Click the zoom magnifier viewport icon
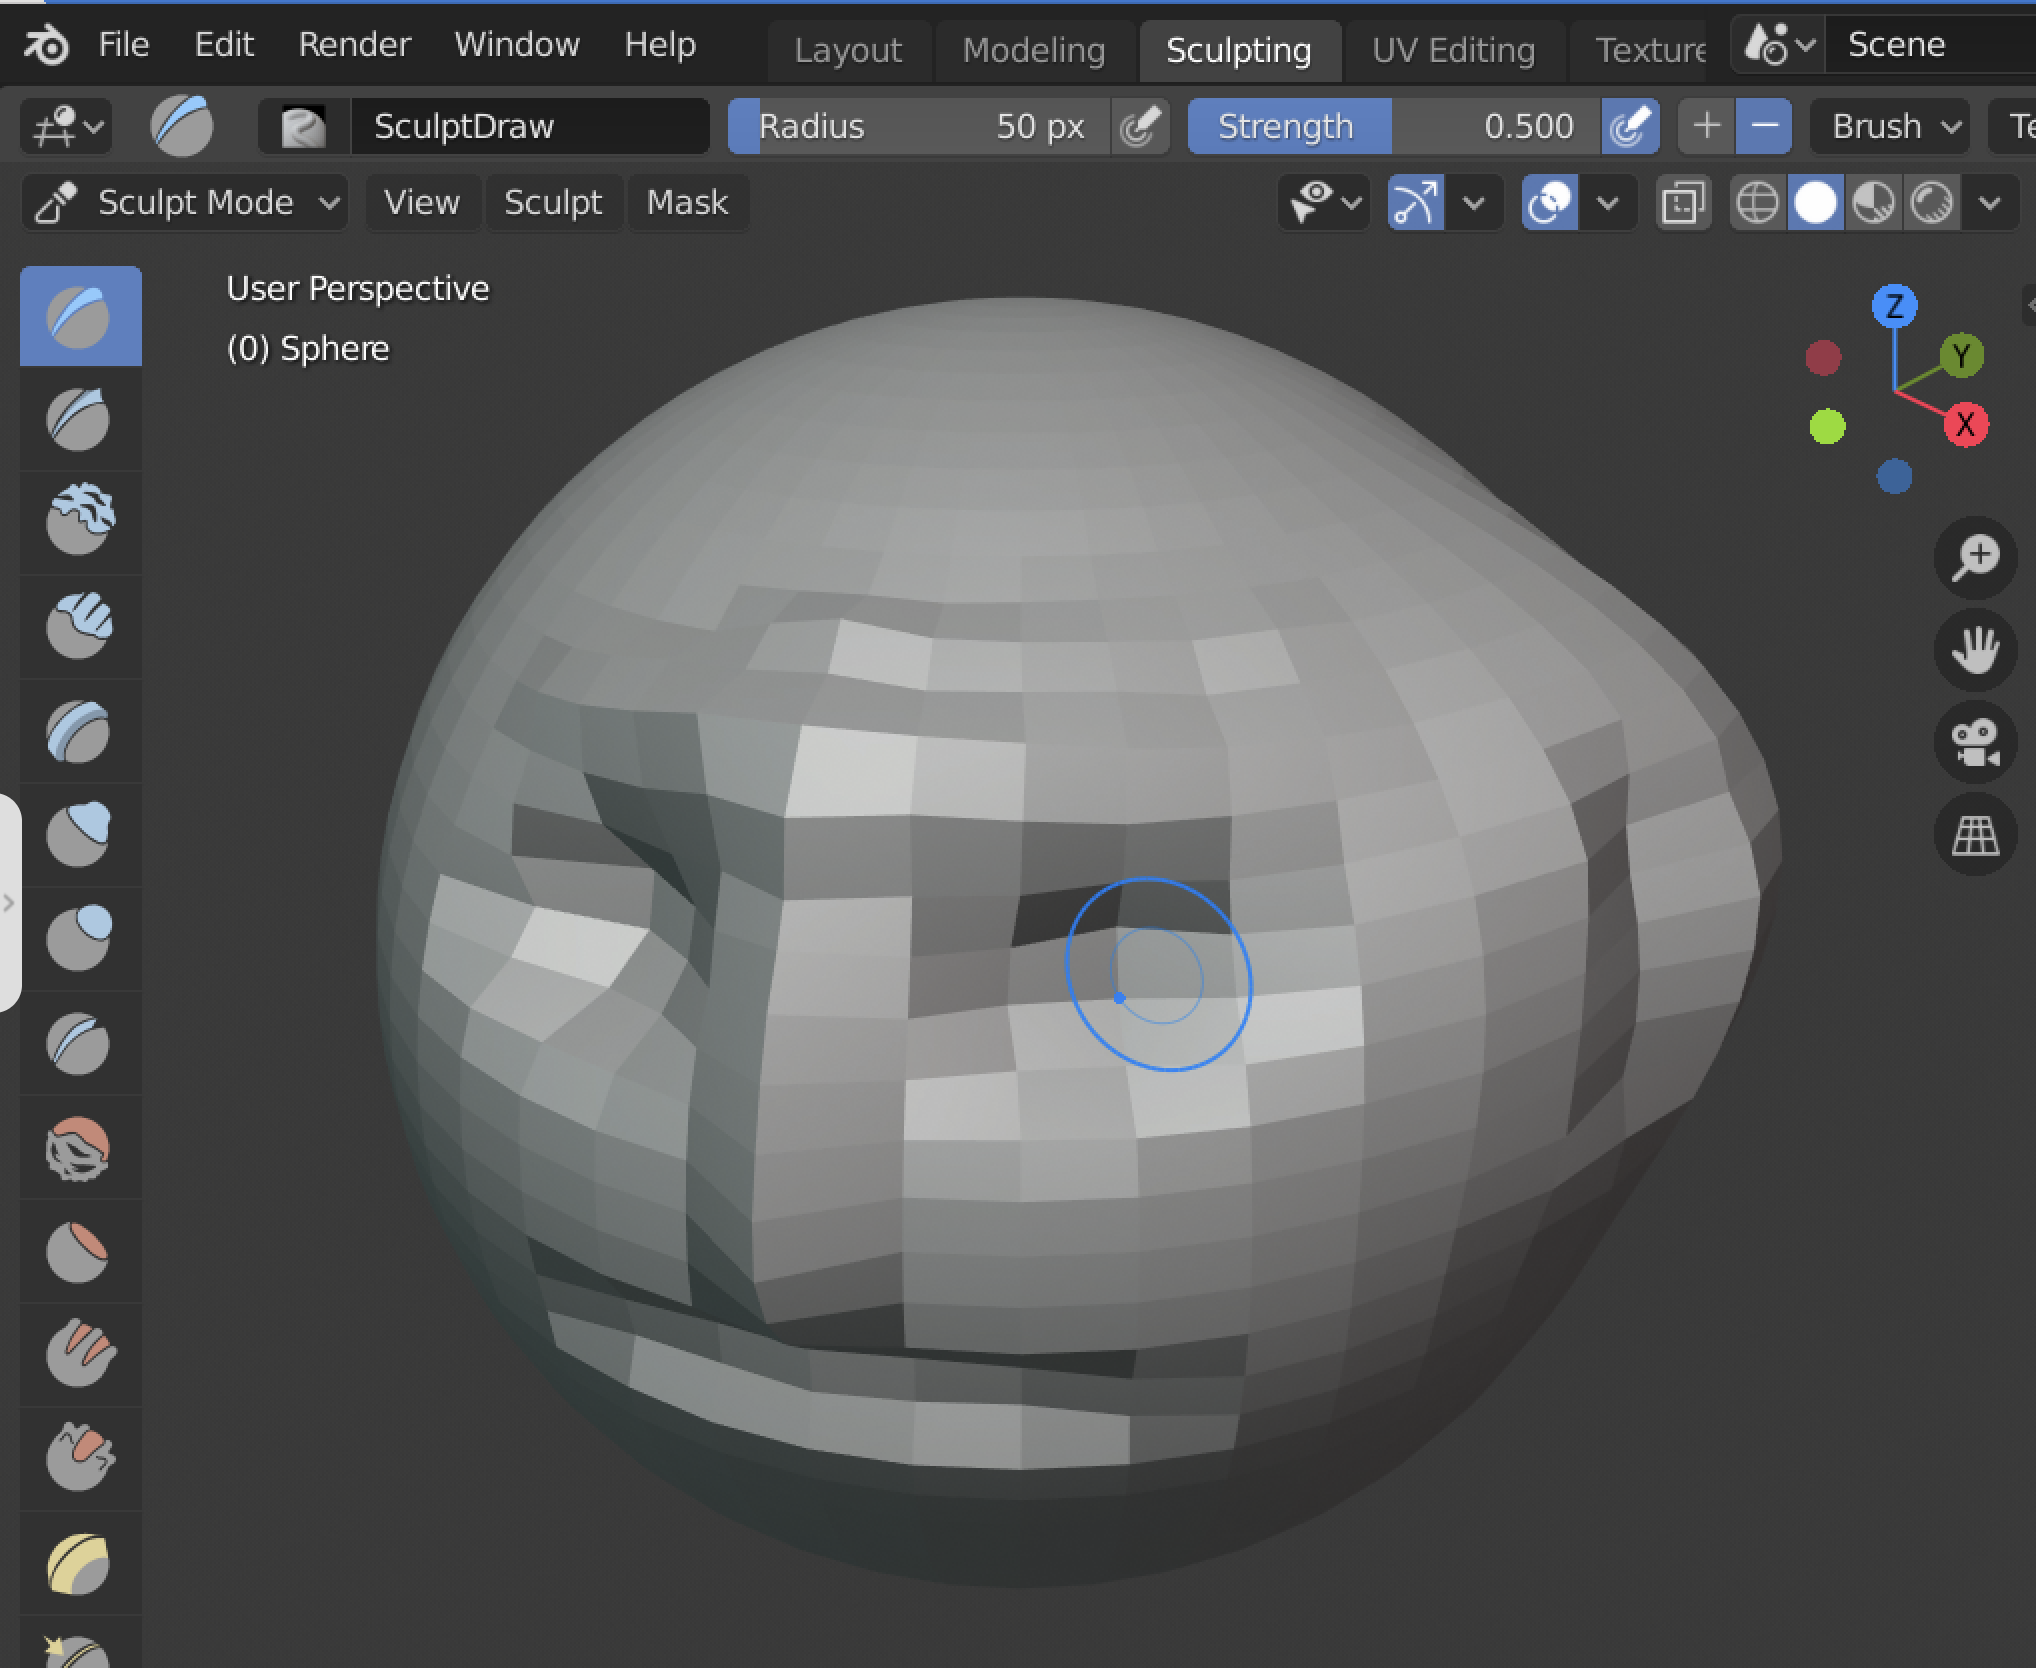Viewport: 2036px width, 1668px height. (x=1975, y=558)
